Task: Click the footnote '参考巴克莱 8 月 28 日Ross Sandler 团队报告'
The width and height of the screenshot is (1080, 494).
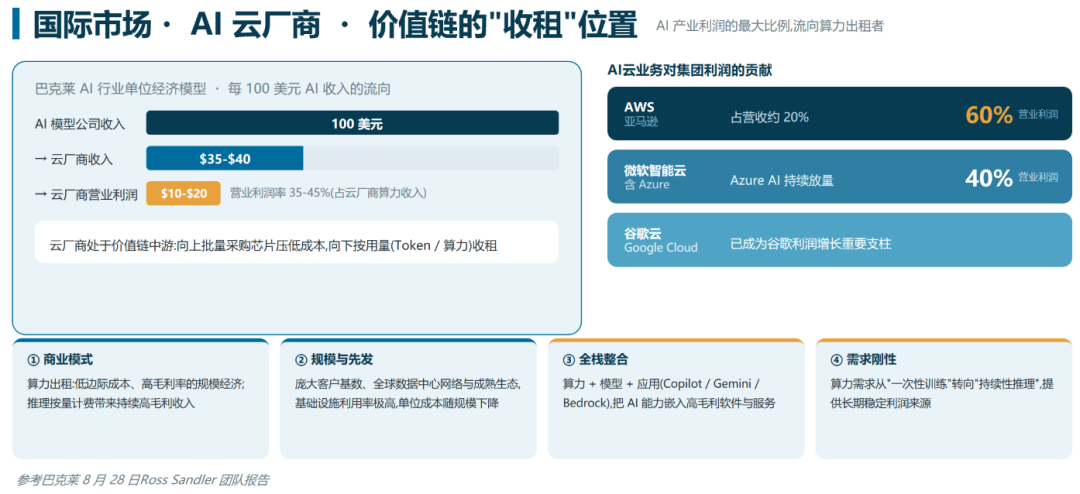Action: (x=143, y=480)
